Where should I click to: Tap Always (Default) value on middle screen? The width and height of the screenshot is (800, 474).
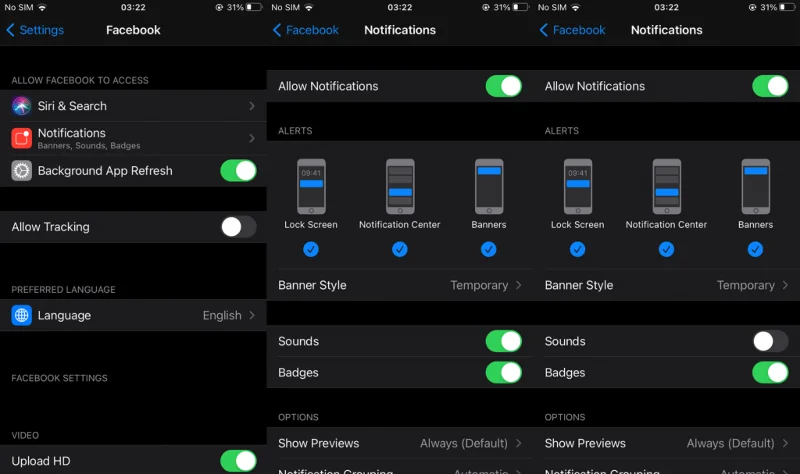pos(464,443)
